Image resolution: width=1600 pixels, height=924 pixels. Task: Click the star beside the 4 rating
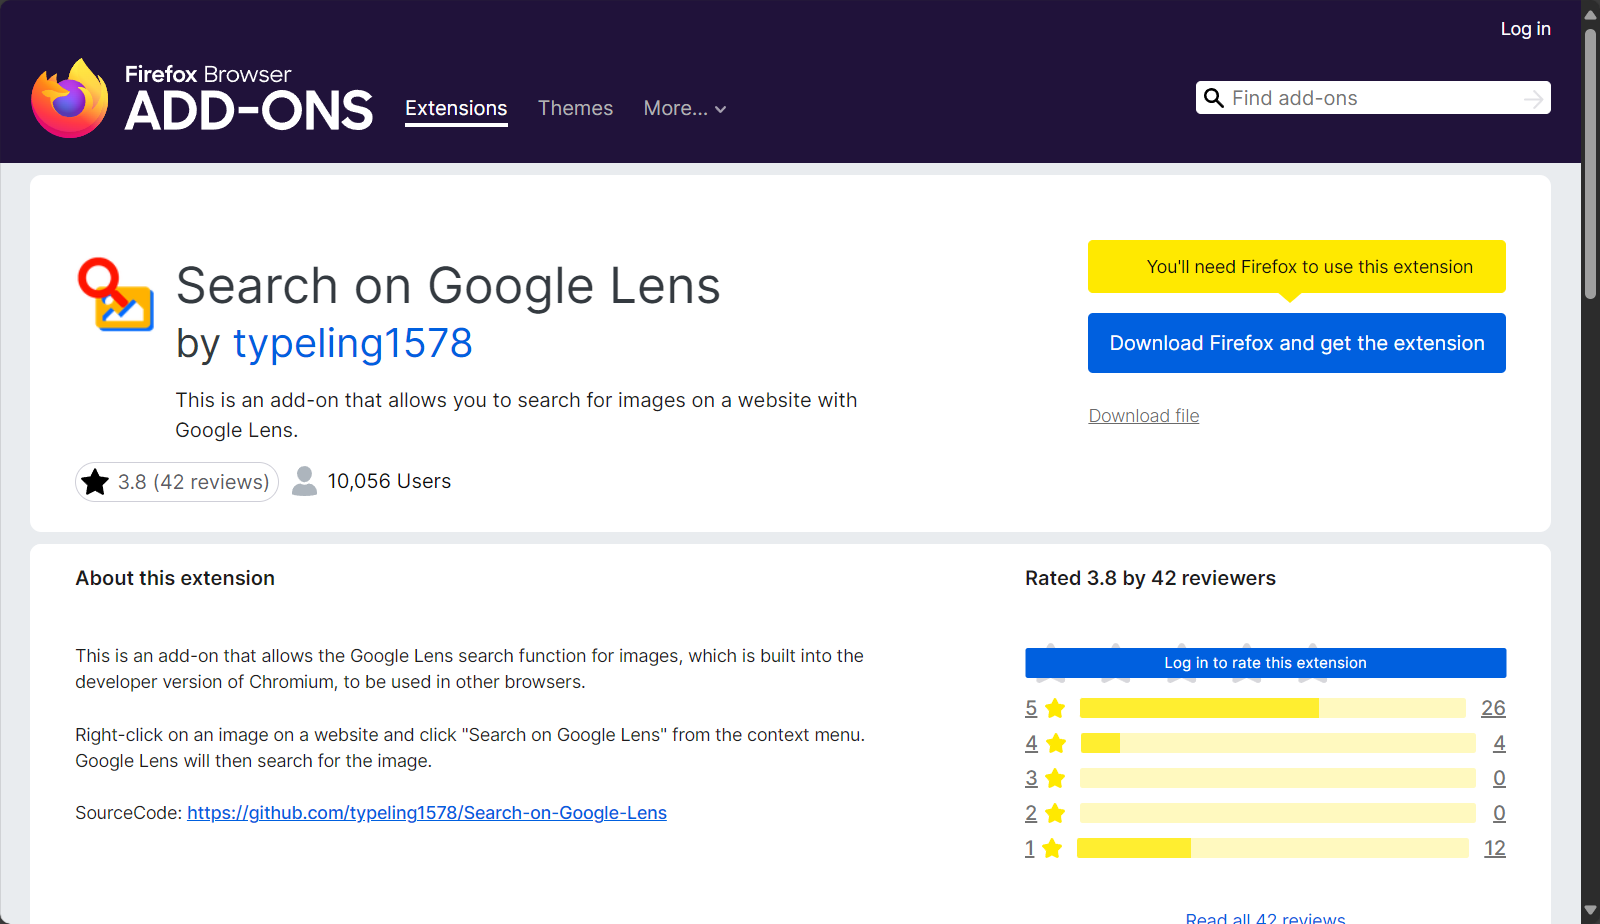pyautogui.click(x=1055, y=743)
